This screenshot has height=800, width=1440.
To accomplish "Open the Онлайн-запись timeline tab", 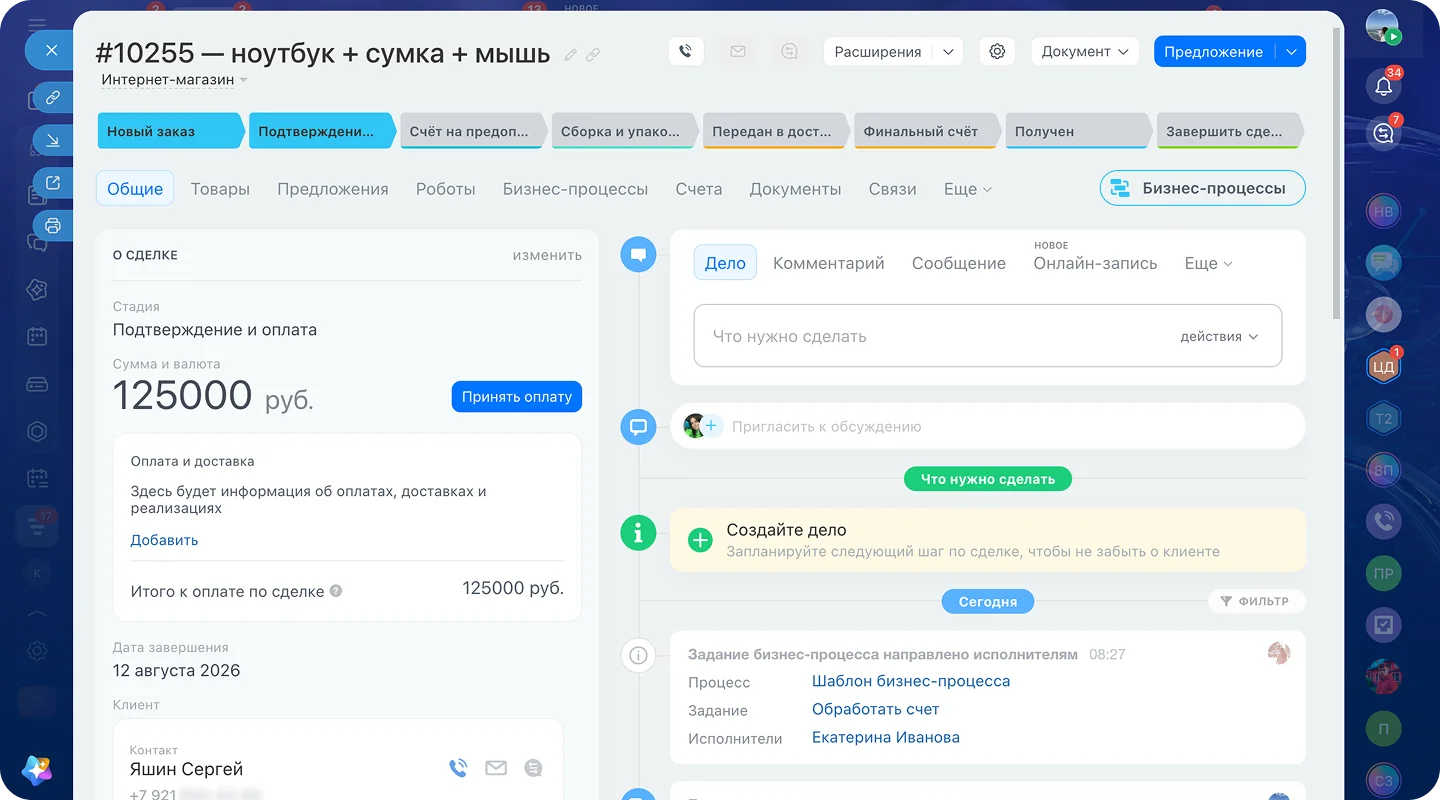I will (1095, 263).
